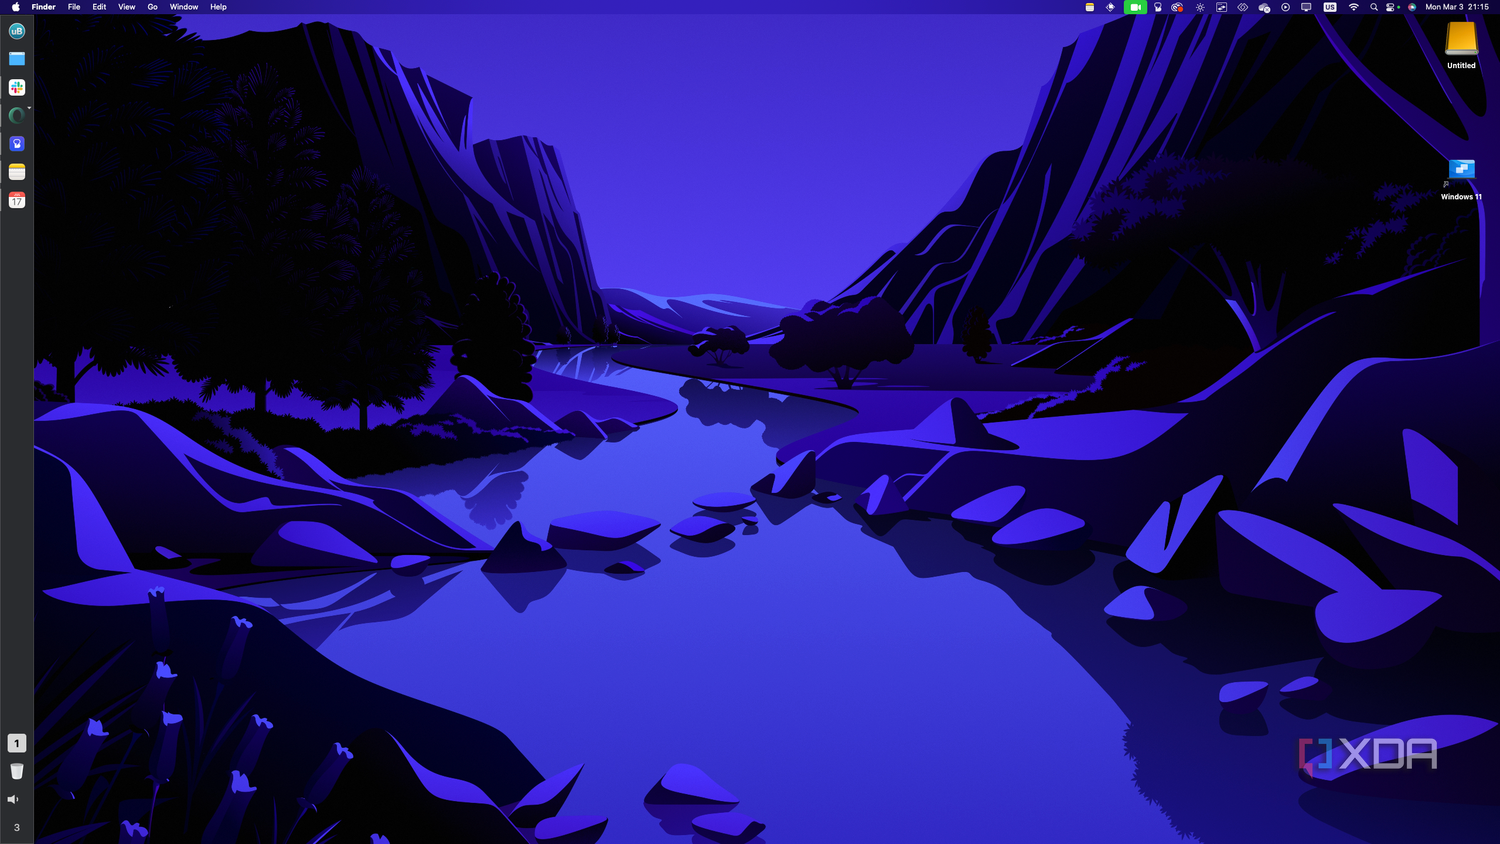1500x844 pixels.
Task: Open the Help menu
Action: [218, 7]
